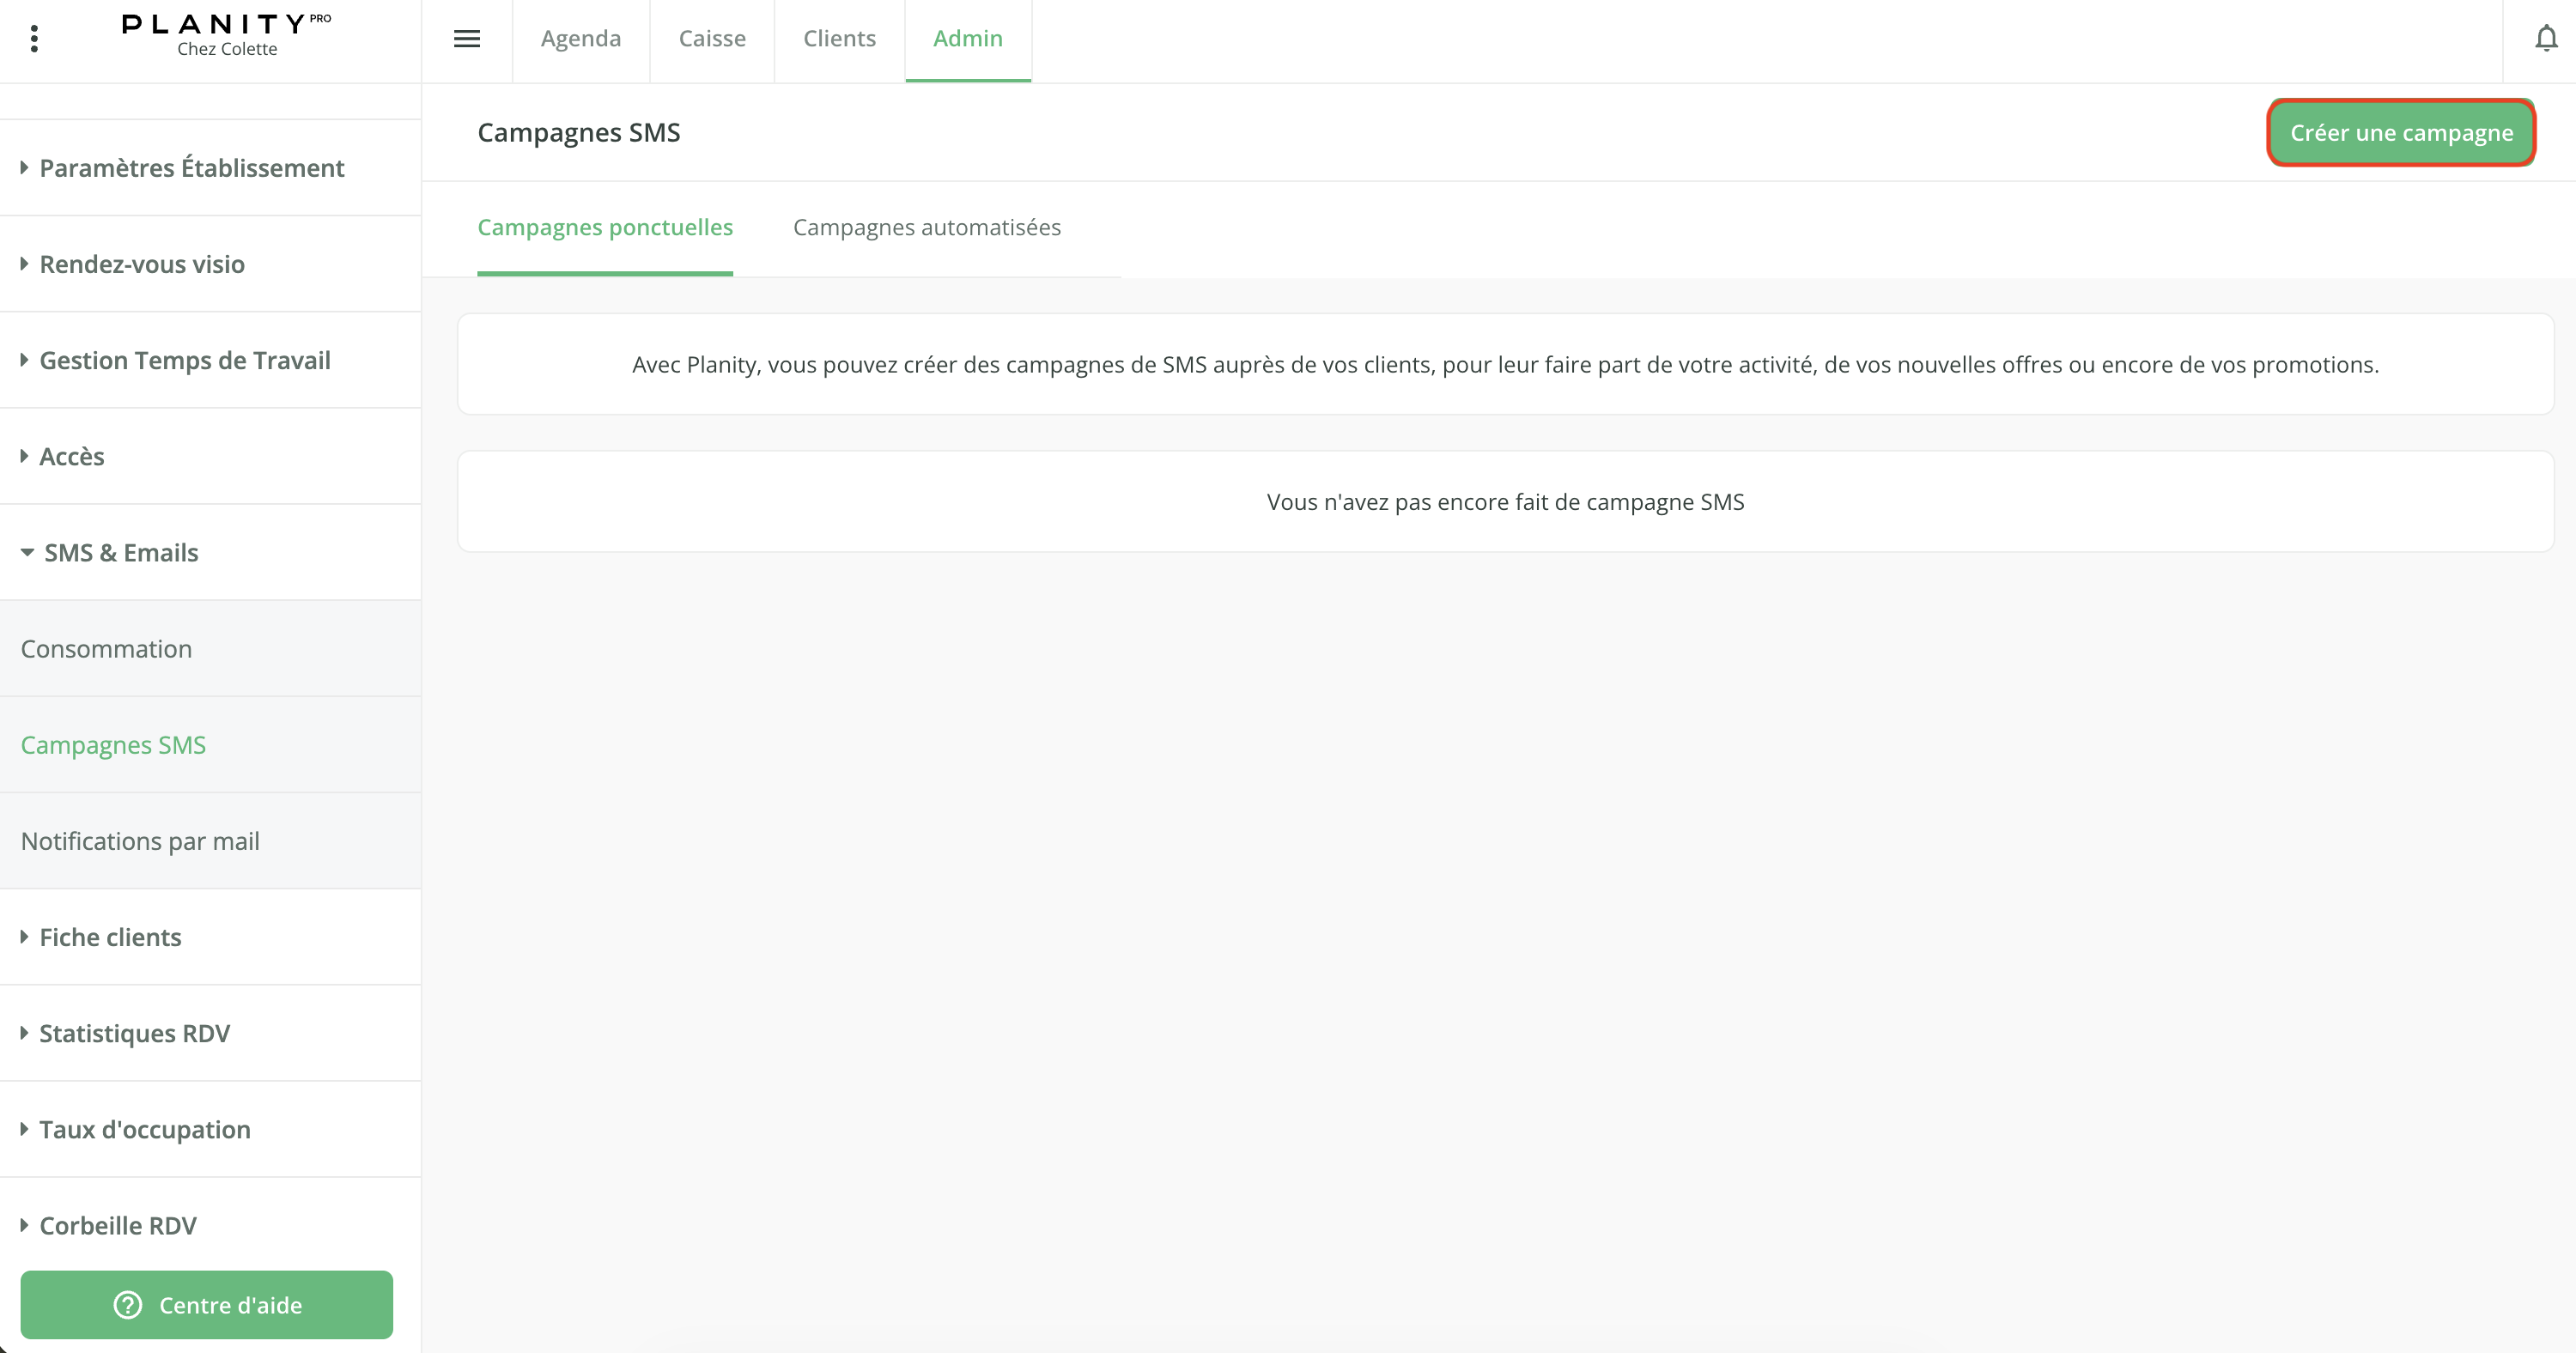This screenshot has height=1353, width=2576.
Task: Expand the Statistiques RDV section
Action: 134,1033
